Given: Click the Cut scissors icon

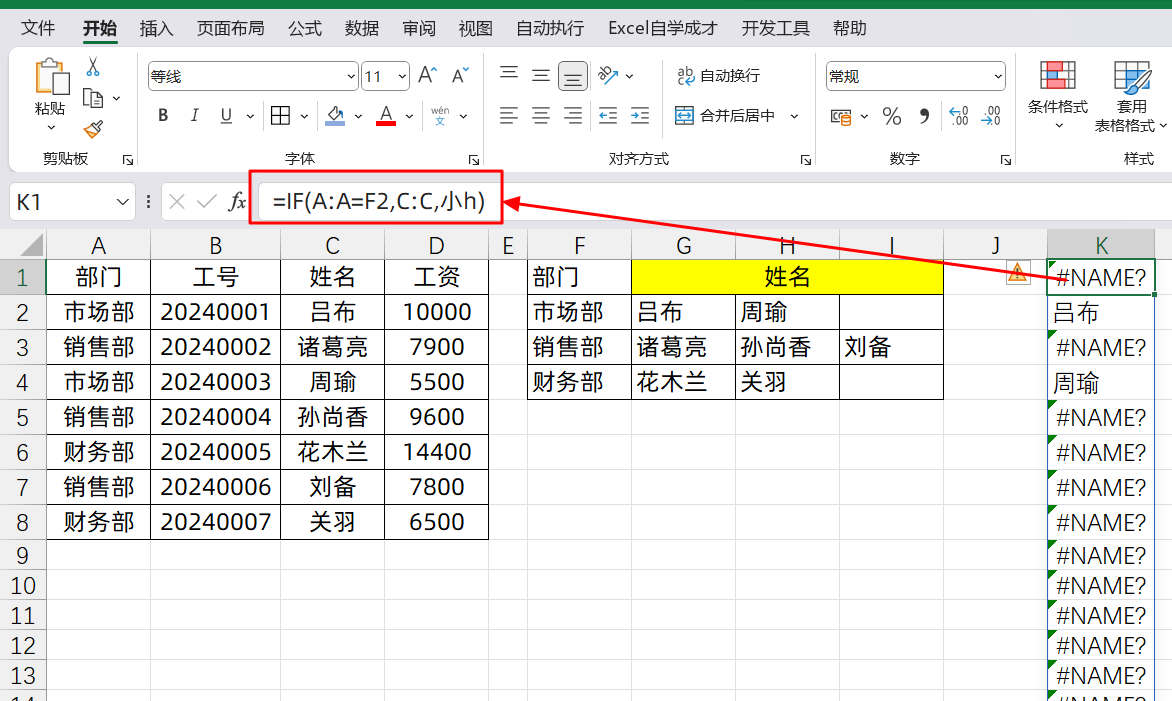Looking at the screenshot, I should [x=93, y=67].
